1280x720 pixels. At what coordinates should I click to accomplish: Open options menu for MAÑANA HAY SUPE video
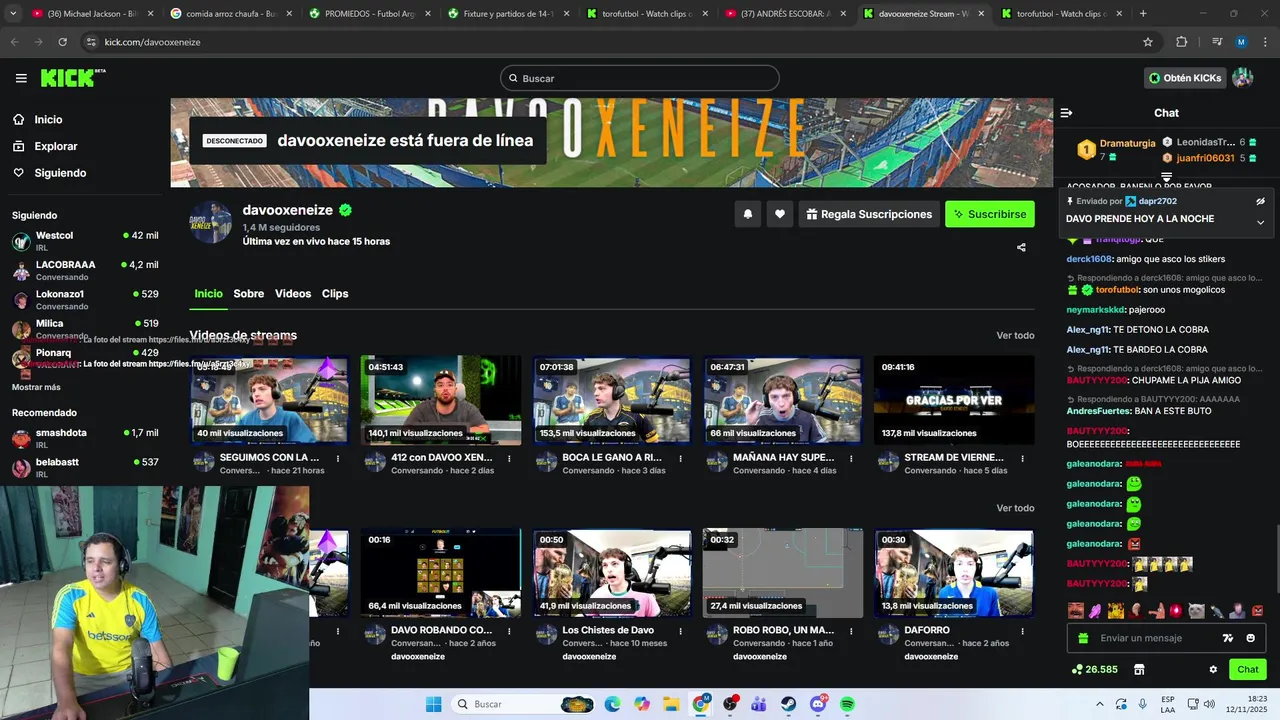click(x=851, y=459)
